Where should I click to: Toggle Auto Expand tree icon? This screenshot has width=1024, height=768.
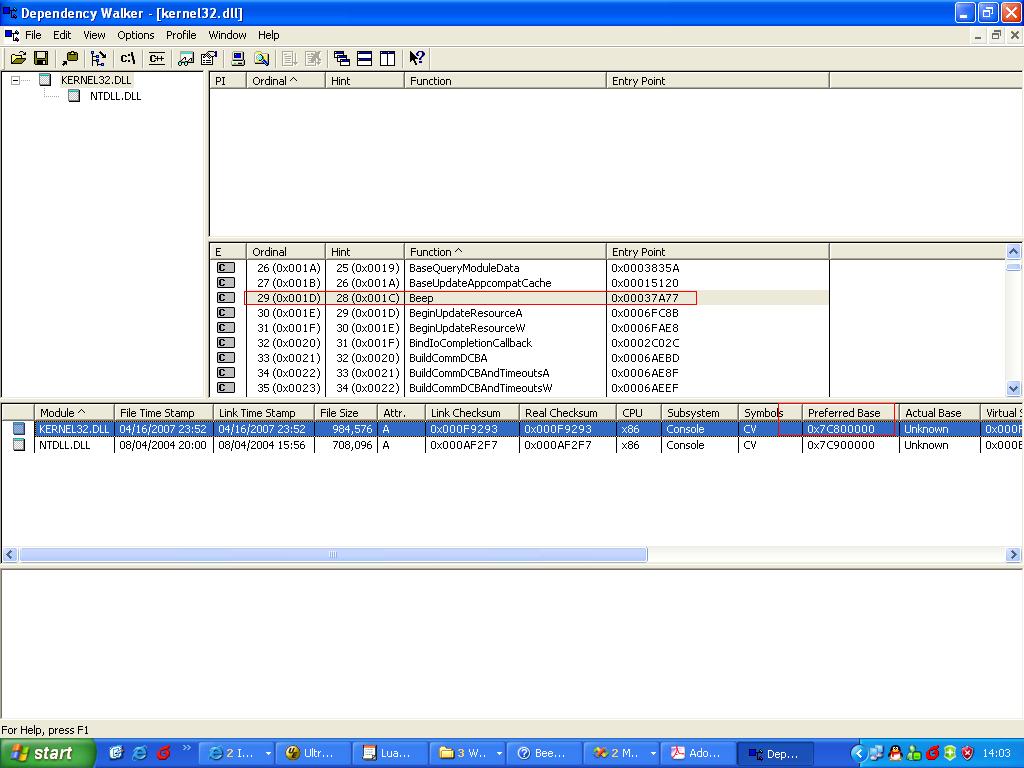98,58
